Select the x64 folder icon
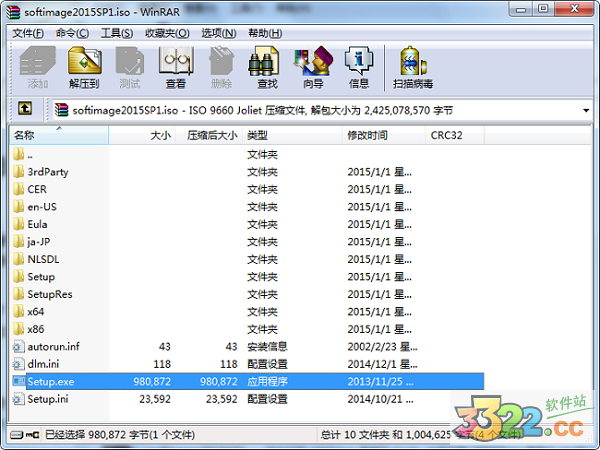The width and height of the screenshot is (600, 450). click(x=18, y=311)
